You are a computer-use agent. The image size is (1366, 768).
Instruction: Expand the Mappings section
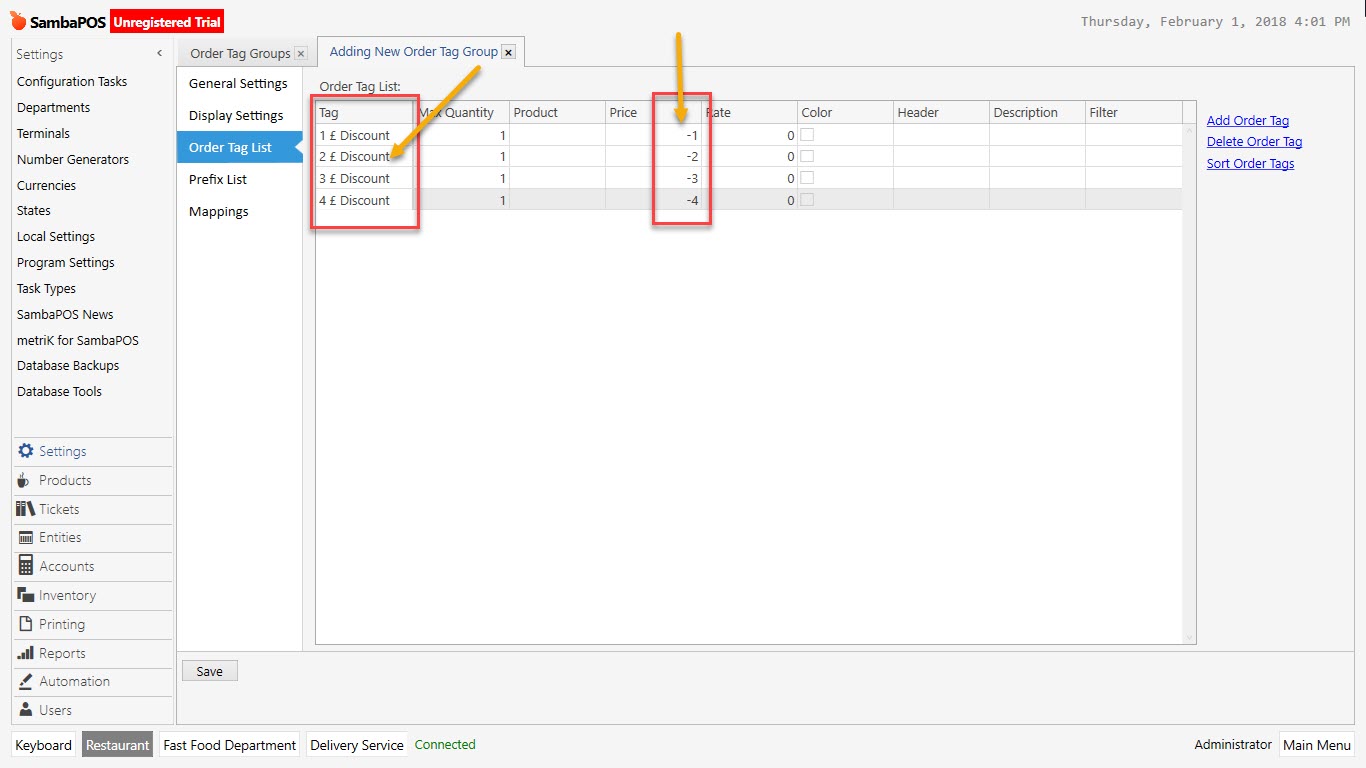pyautogui.click(x=217, y=211)
